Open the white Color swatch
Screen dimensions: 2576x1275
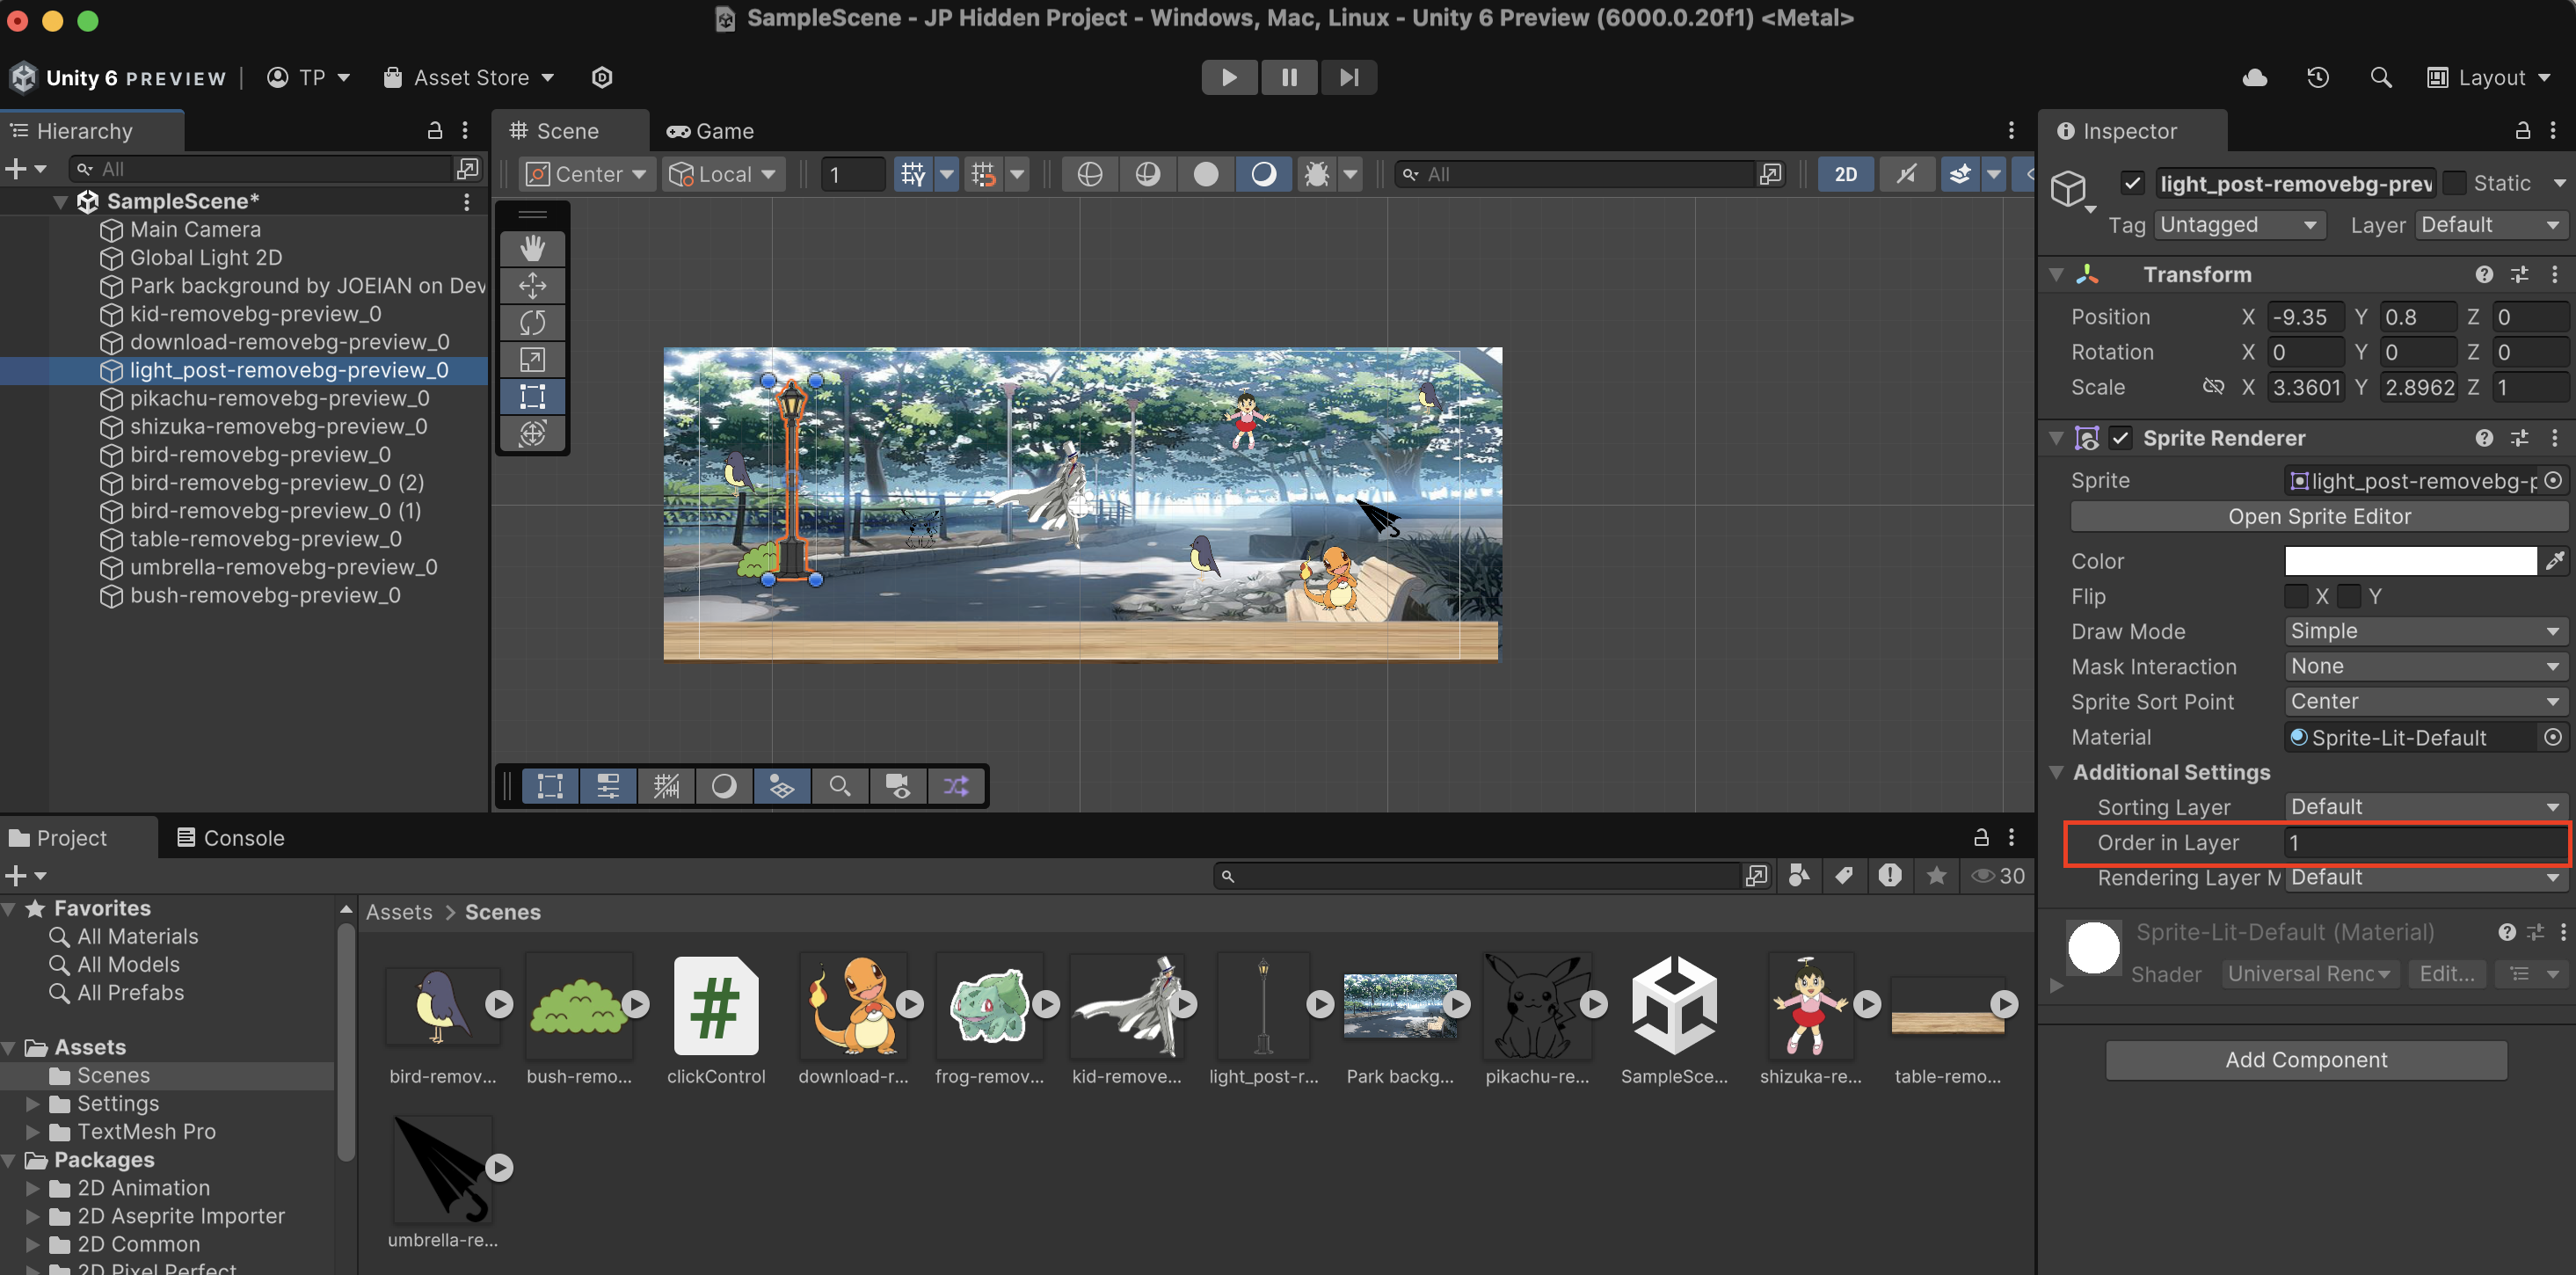click(x=2410, y=561)
